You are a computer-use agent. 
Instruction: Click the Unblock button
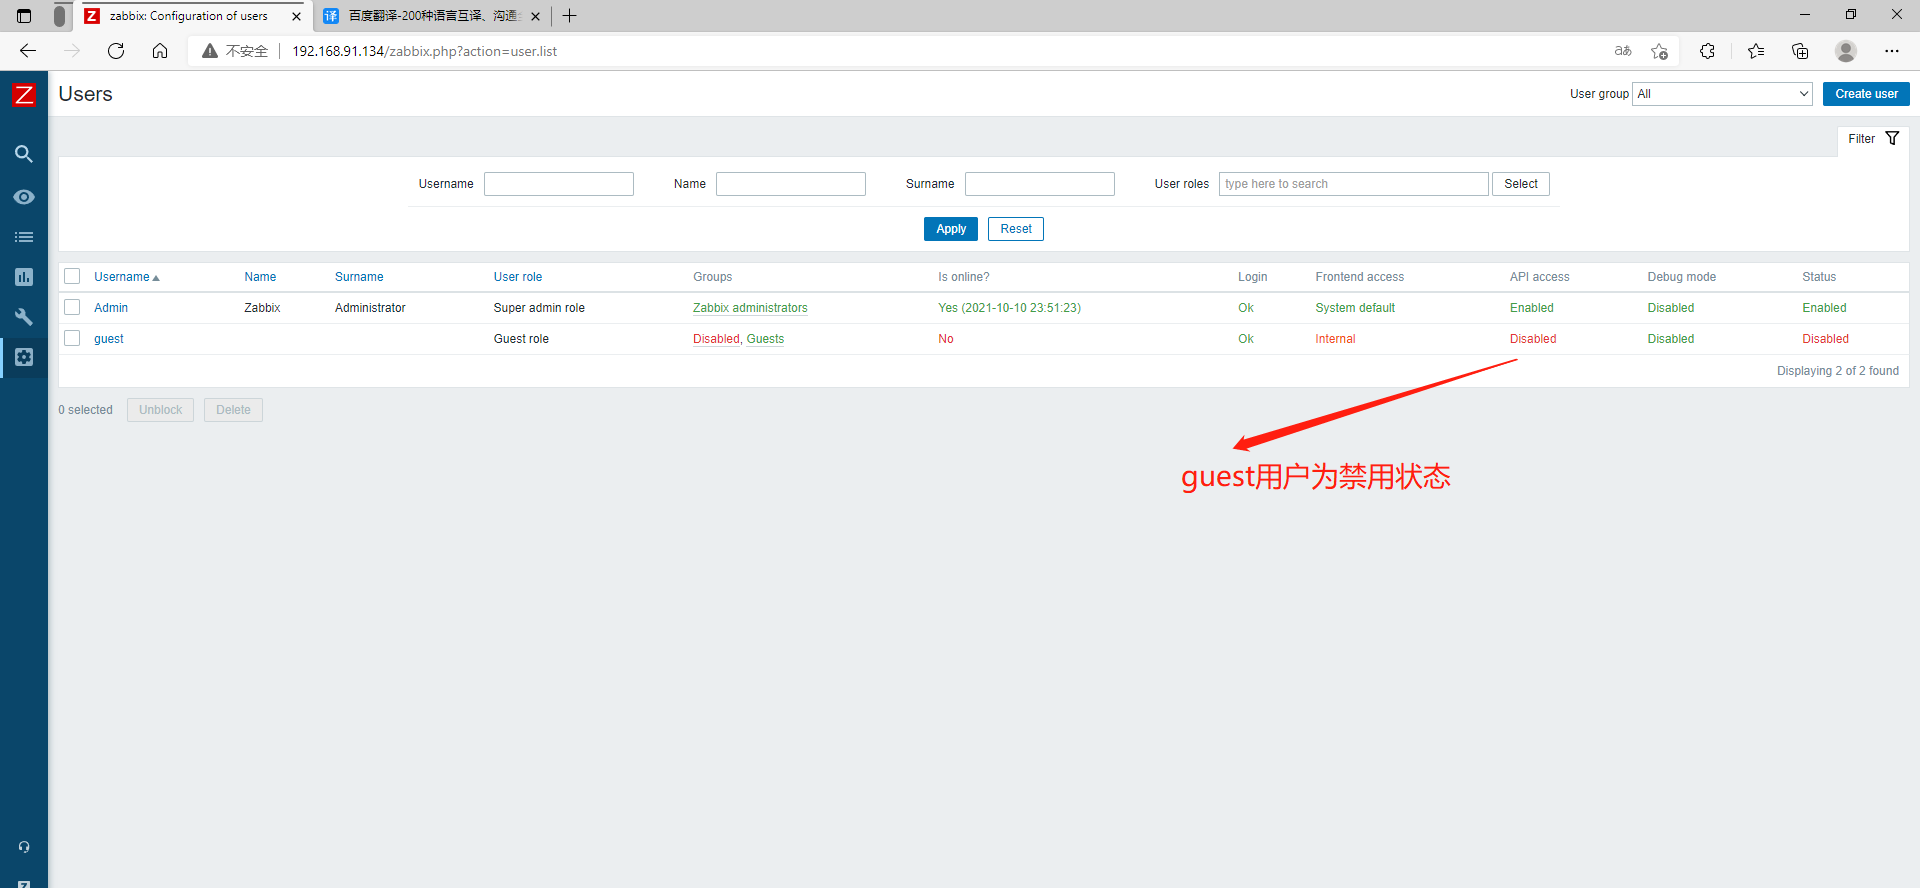pyautogui.click(x=160, y=410)
